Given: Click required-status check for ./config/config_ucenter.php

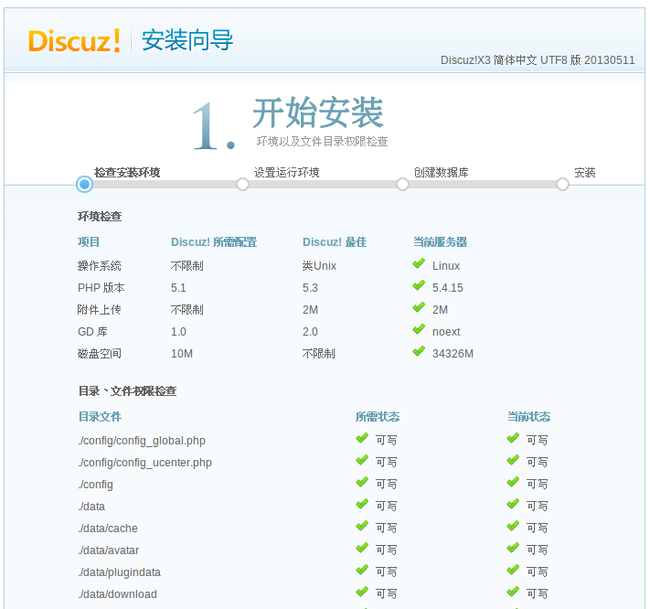Looking at the screenshot, I should click(362, 460).
